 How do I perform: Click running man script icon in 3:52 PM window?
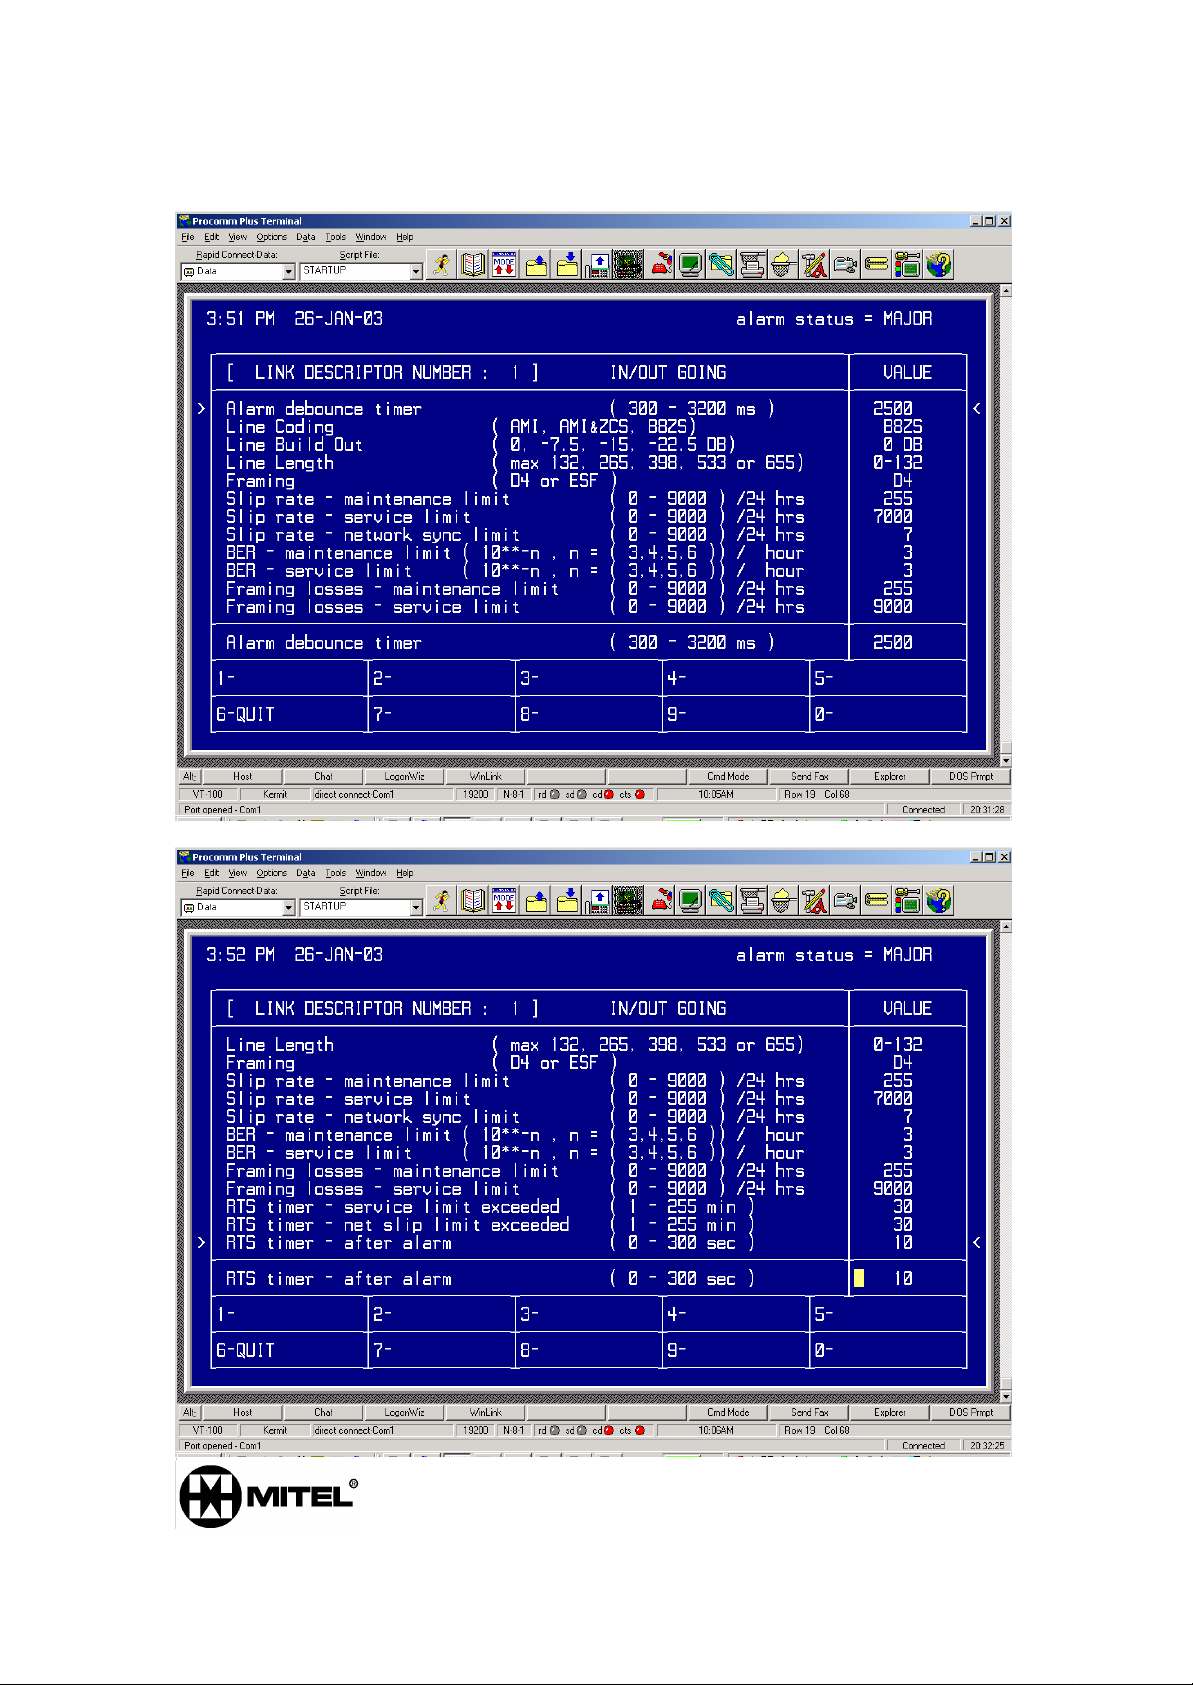(441, 901)
